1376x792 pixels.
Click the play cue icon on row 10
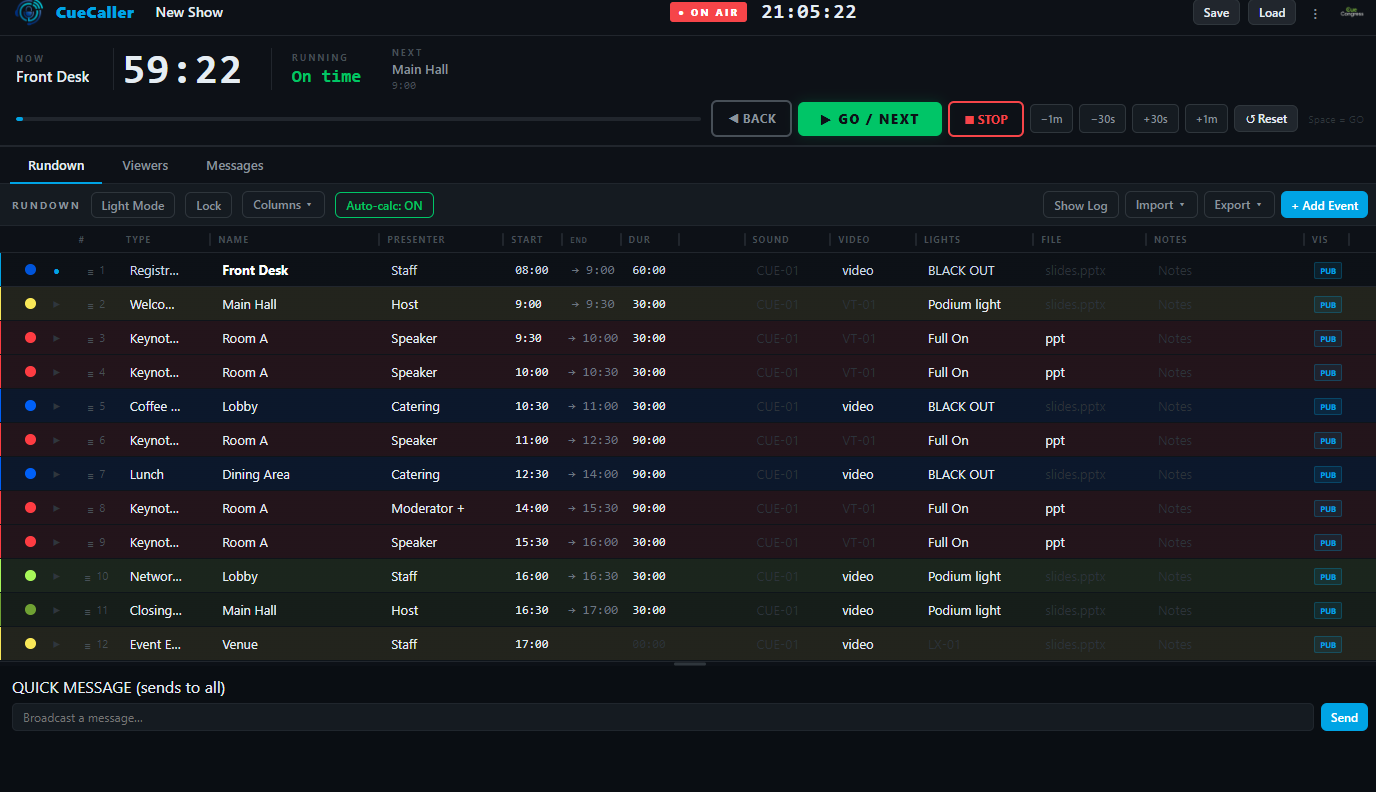[56, 576]
